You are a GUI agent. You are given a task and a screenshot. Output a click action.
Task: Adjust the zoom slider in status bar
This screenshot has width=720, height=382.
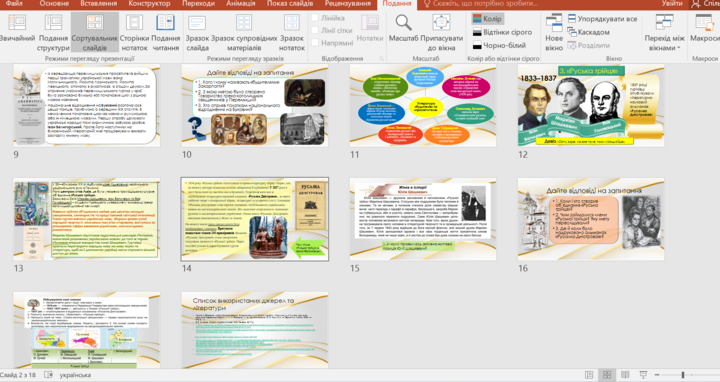coord(683,375)
